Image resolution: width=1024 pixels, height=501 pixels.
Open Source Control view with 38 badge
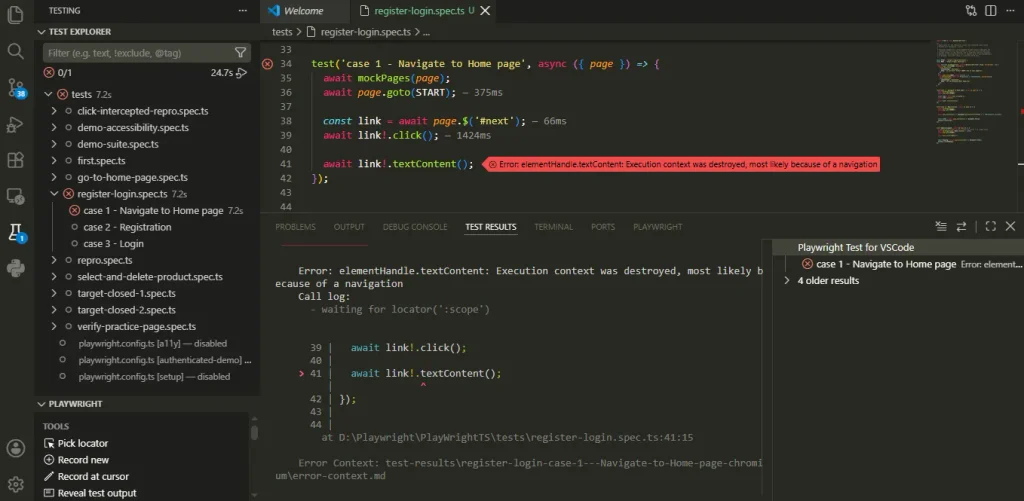tap(16, 88)
